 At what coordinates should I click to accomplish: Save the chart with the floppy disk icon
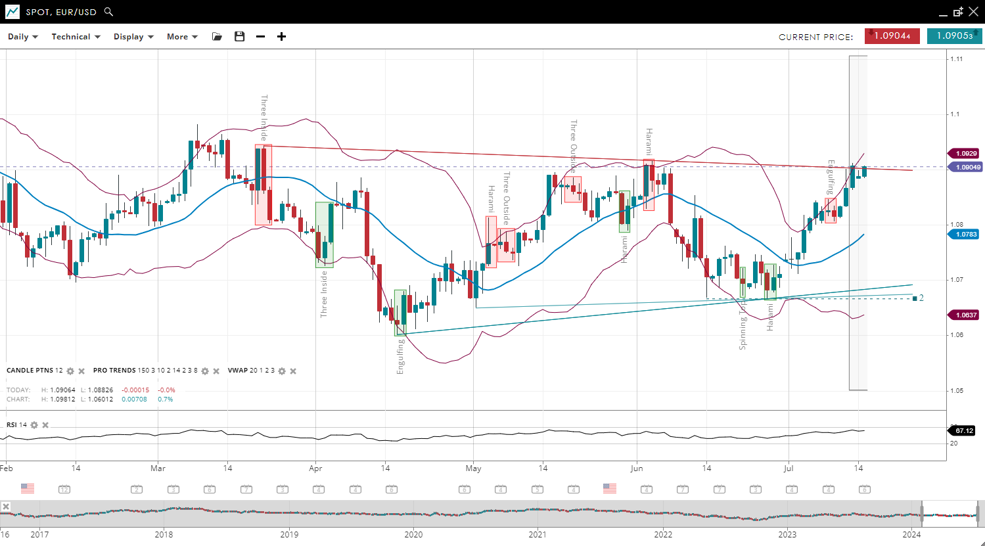click(x=239, y=37)
